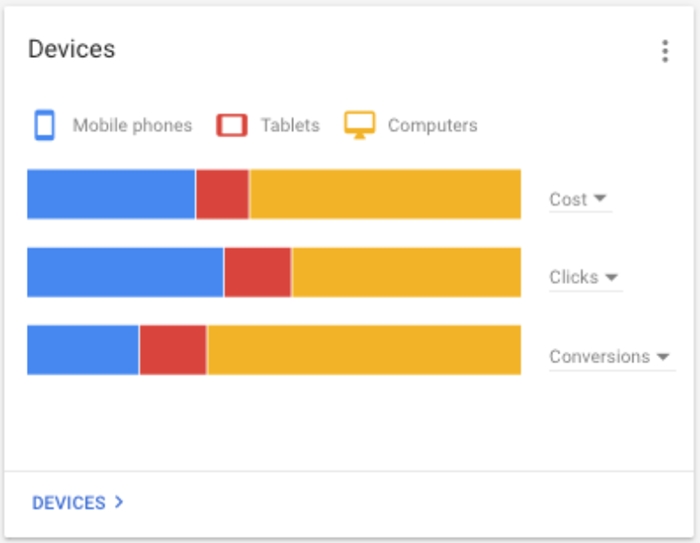Select yellow computer segment in Conversions bar
The image size is (700, 543).
click(x=364, y=350)
